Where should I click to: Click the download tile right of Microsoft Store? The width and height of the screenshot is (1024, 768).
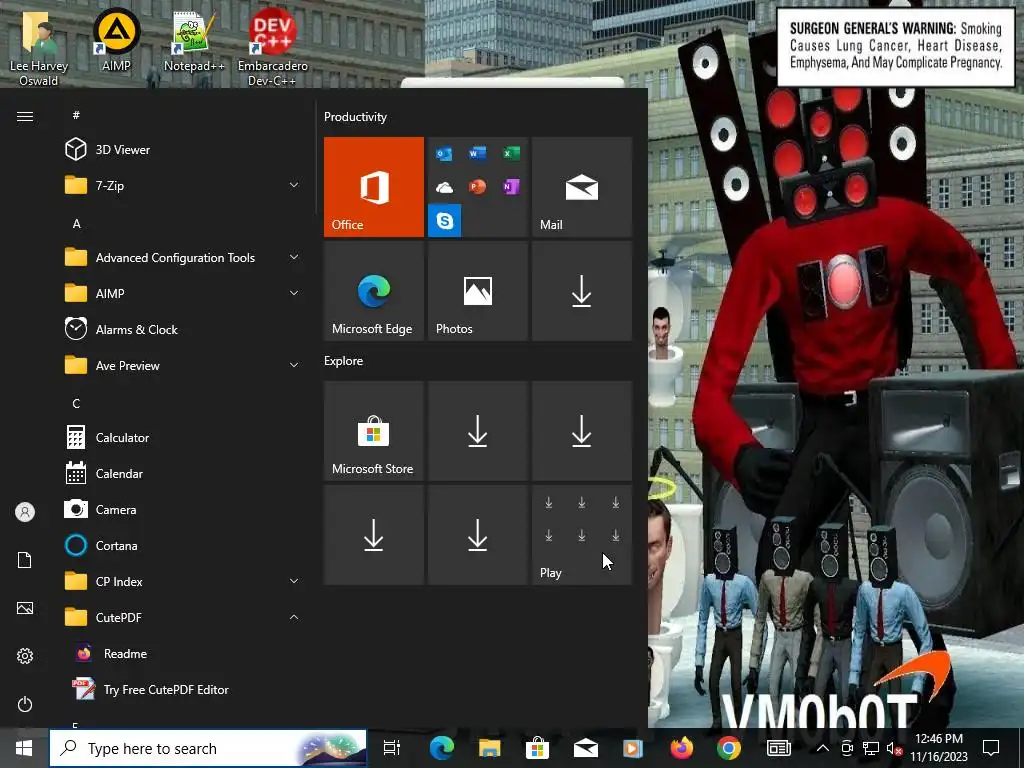pos(477,431)
